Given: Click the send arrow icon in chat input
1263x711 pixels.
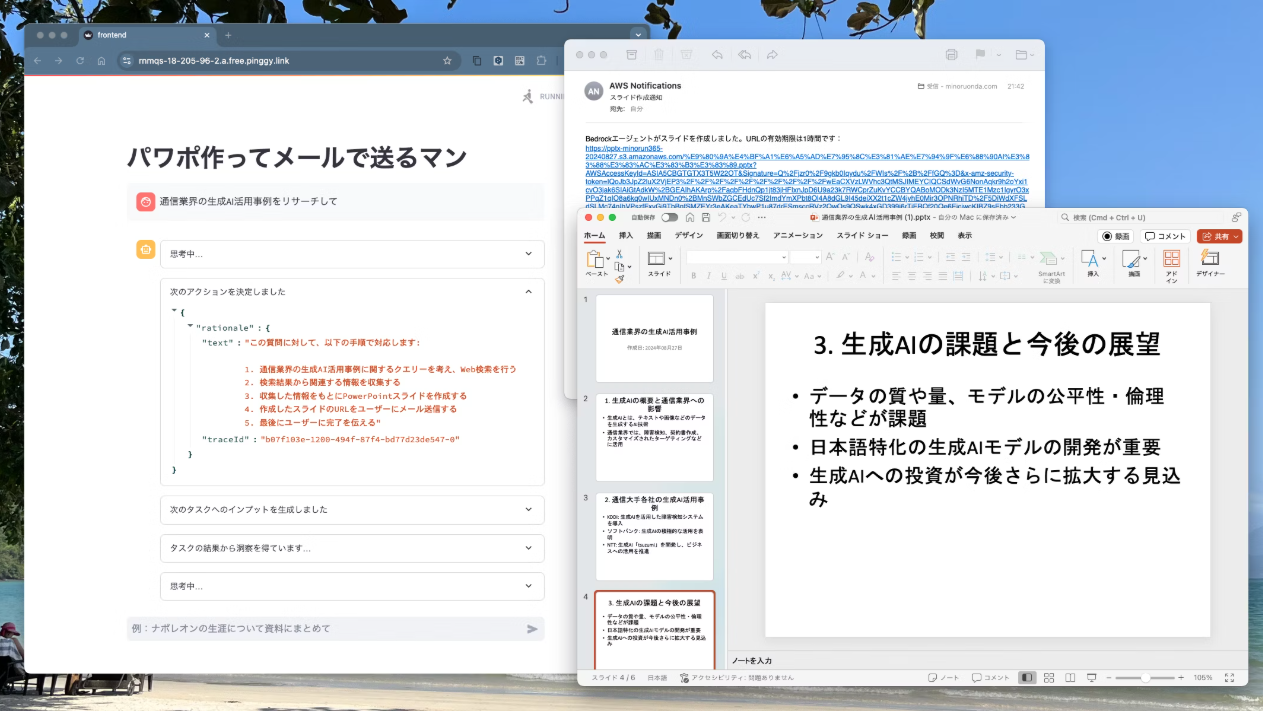Looking at the screenshot, I should pyautogui.click(x=532, y=629).
